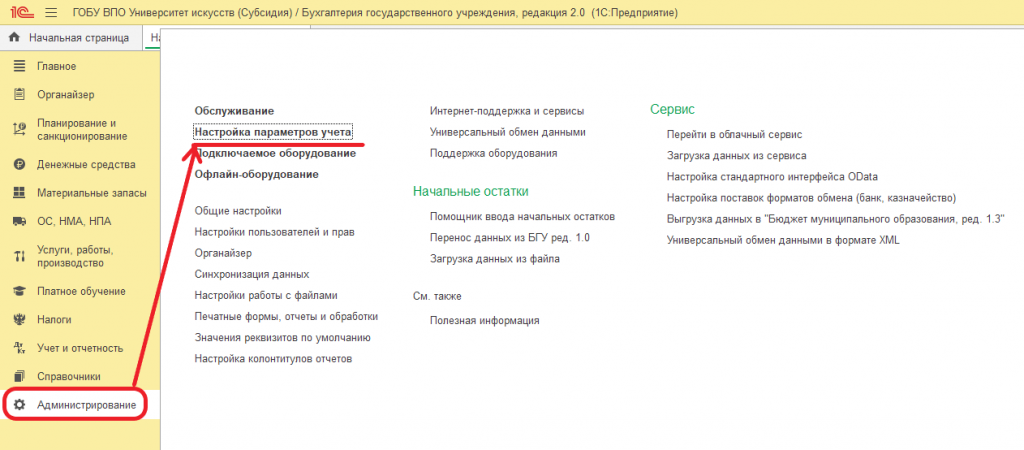Open Значения реквизитов по умолчанию
Screen dimensions: 1024x450
pyautogui.click(x=283, y=338)
